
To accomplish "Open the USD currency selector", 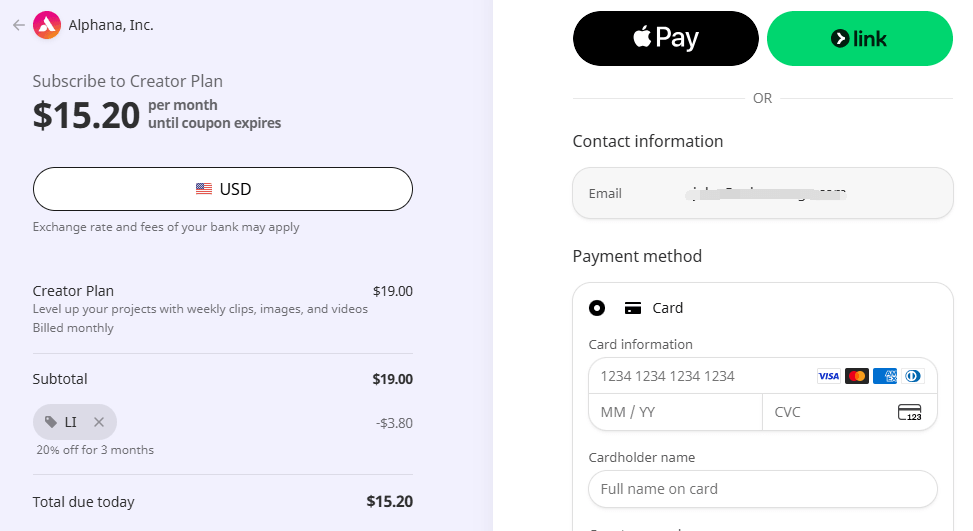I will tap(223, 189).
